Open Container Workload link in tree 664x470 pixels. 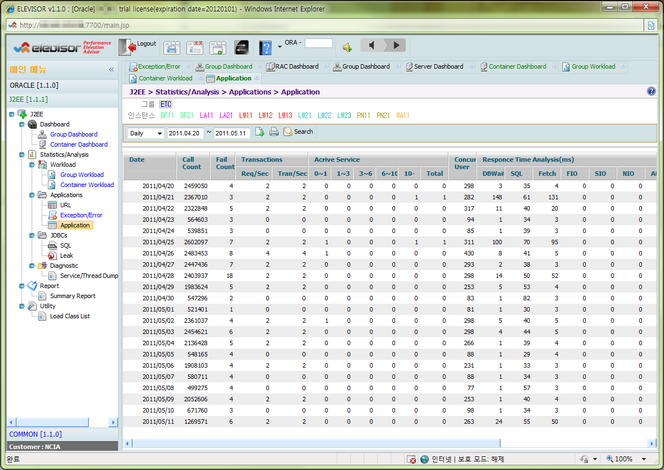point(87,185)
